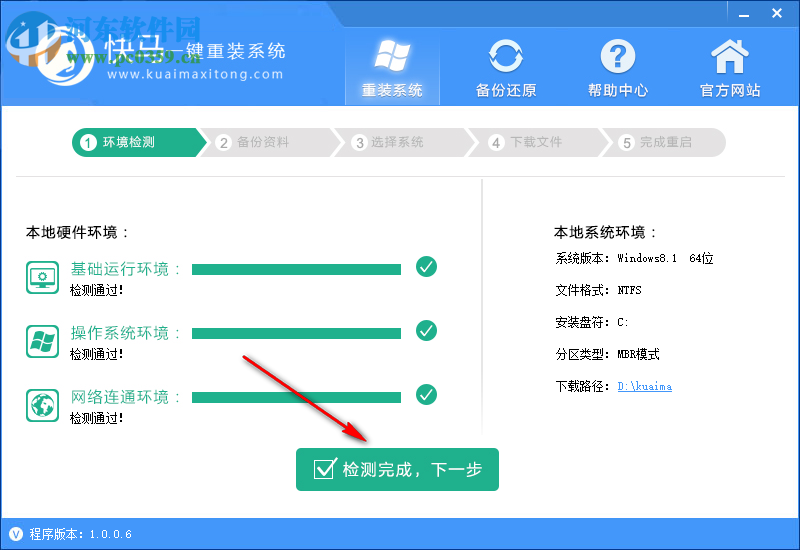Click the 本地硬件环境 heading
This screenshot has height=550, width=800.
pyautogui.click(x=77, y=233)
